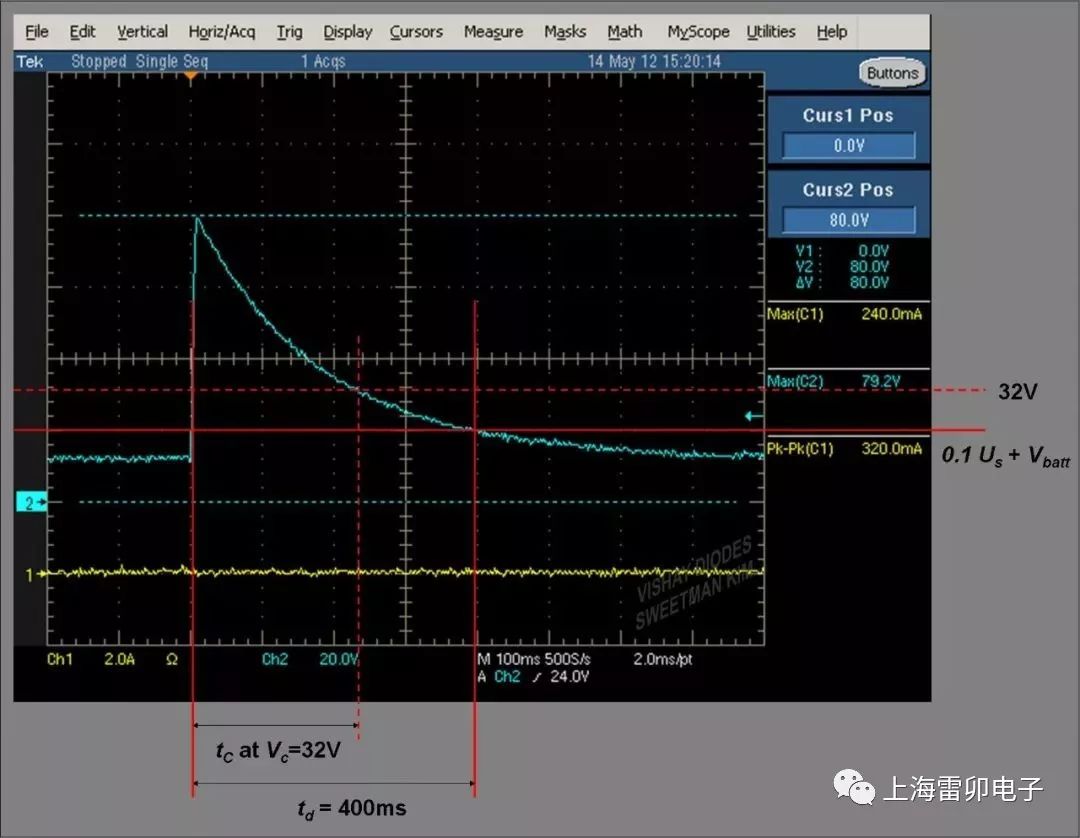Click the Tek logo label
This screenshot has width=1080, height=838.
30,61
